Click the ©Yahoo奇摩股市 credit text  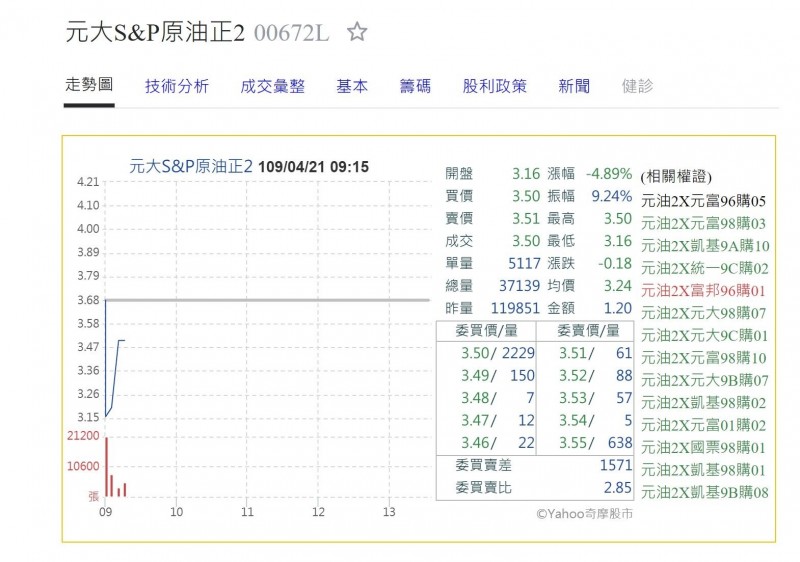click(585, 514)
